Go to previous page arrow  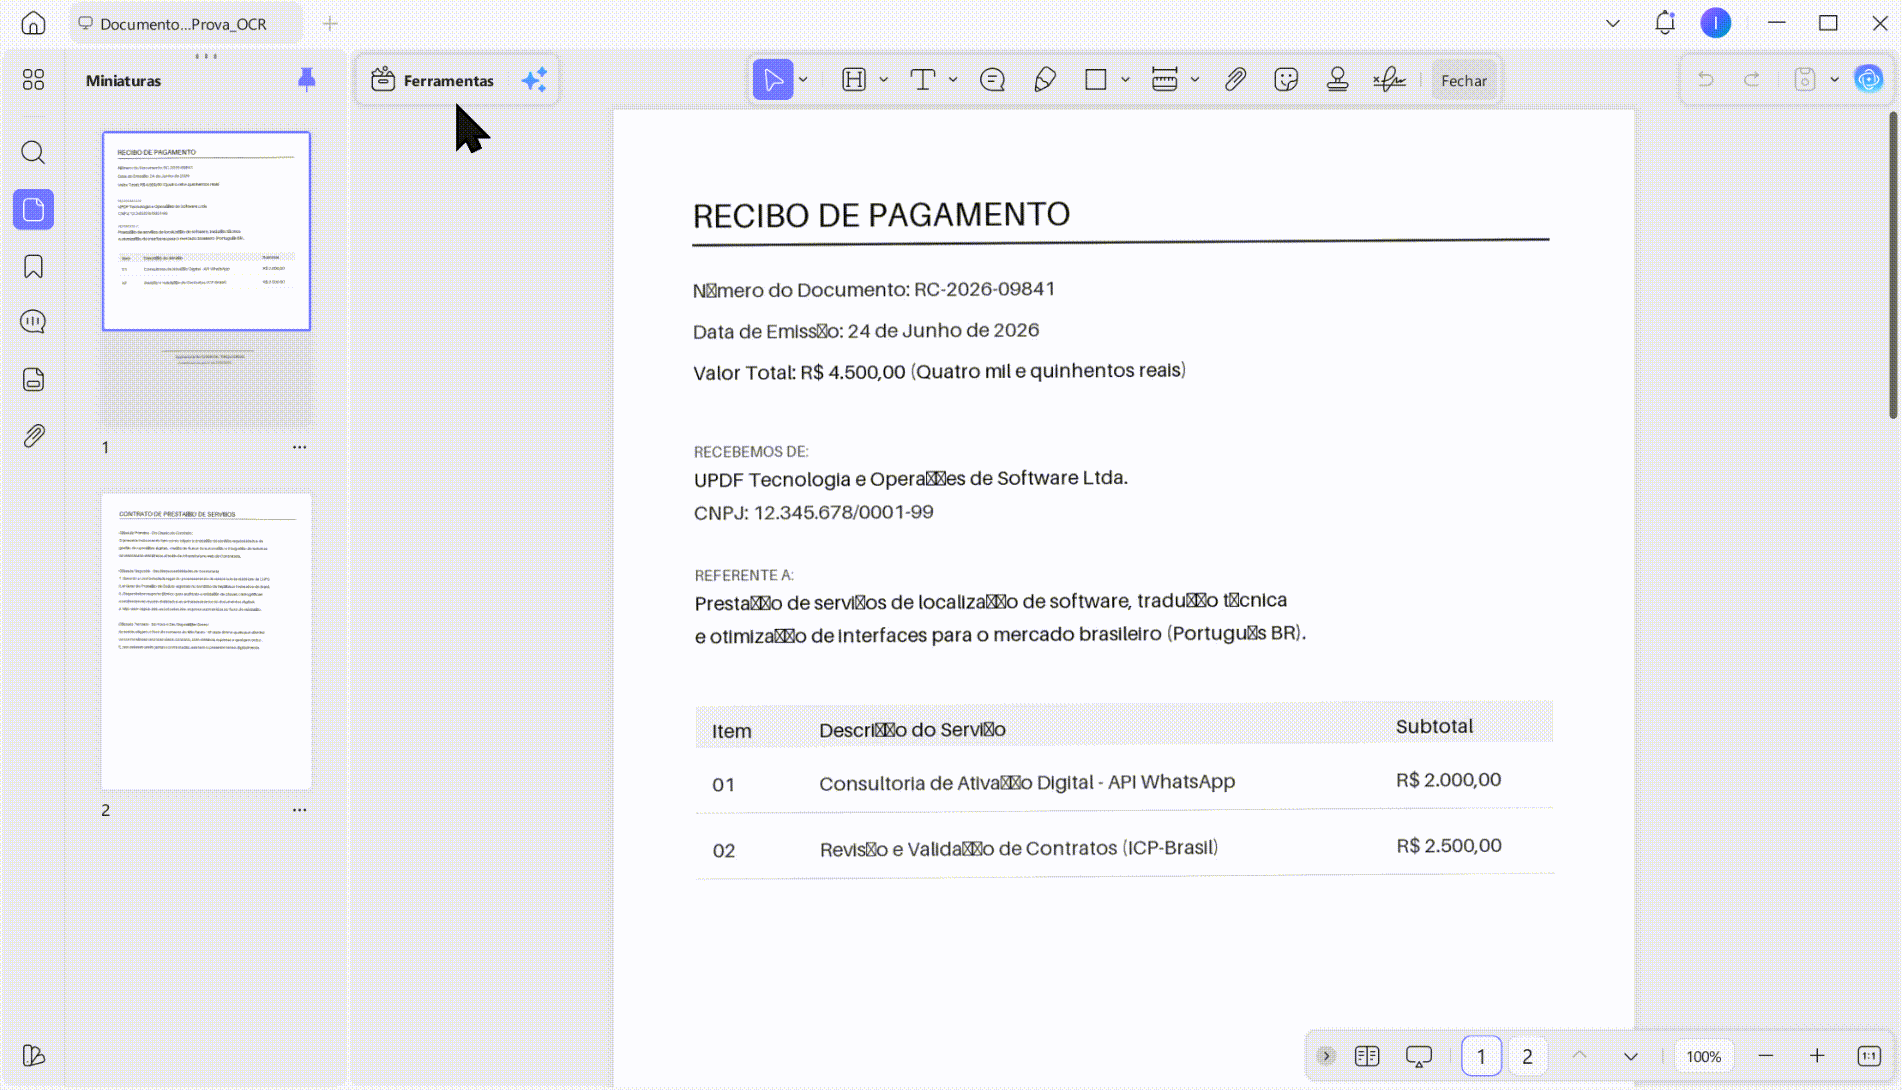[1579, 1056]
